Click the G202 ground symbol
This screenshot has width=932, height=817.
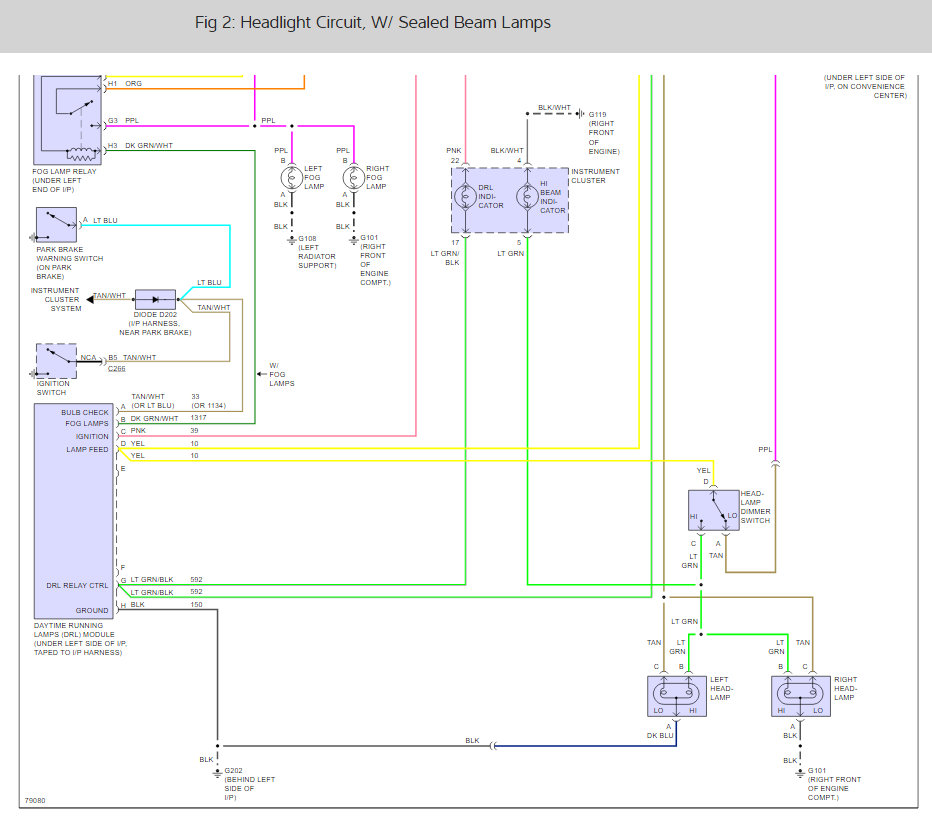tap(218, 773)
